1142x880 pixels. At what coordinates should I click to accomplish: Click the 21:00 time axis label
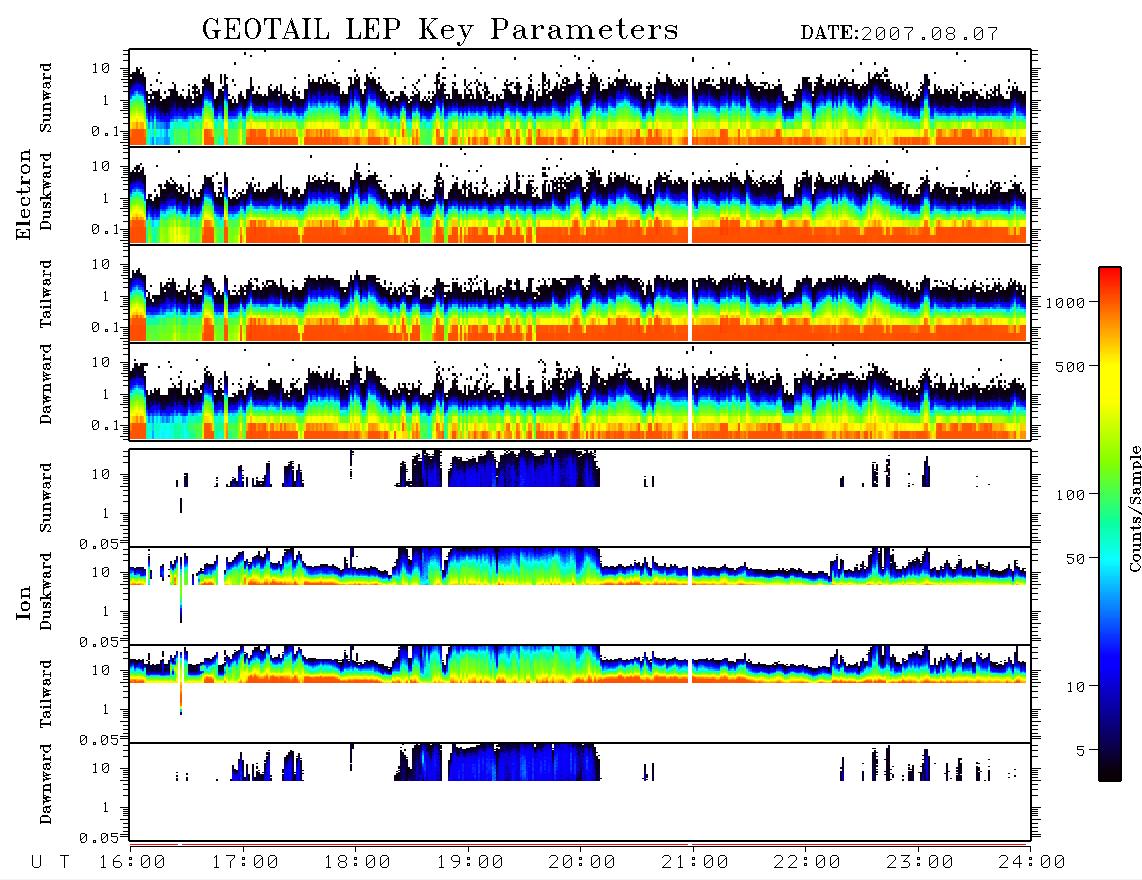pos(695,862)
